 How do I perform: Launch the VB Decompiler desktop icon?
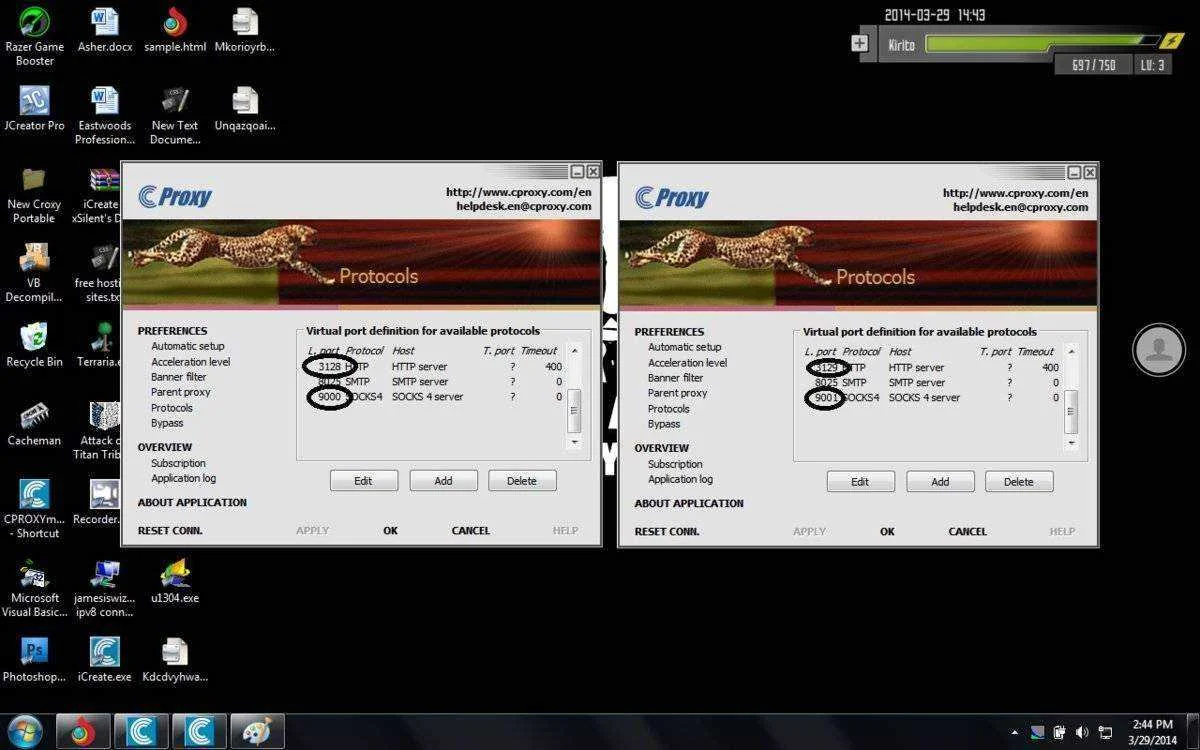click(34, 273)
